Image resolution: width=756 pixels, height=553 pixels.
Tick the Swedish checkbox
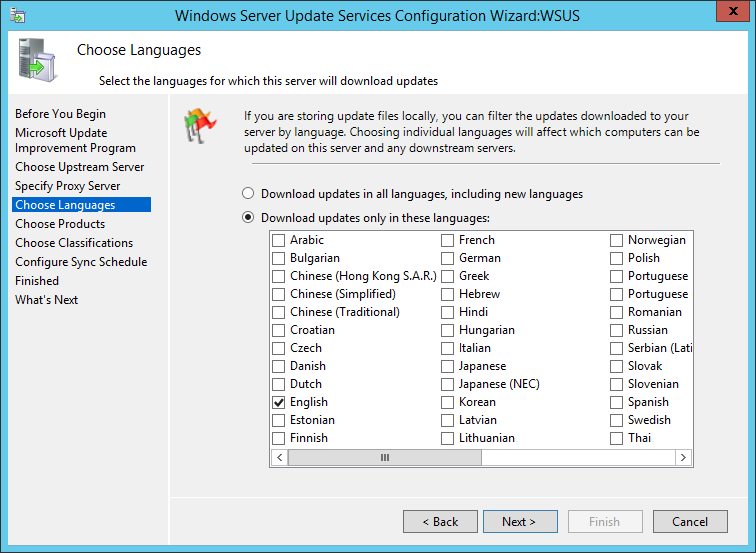(x=616, y=420)
